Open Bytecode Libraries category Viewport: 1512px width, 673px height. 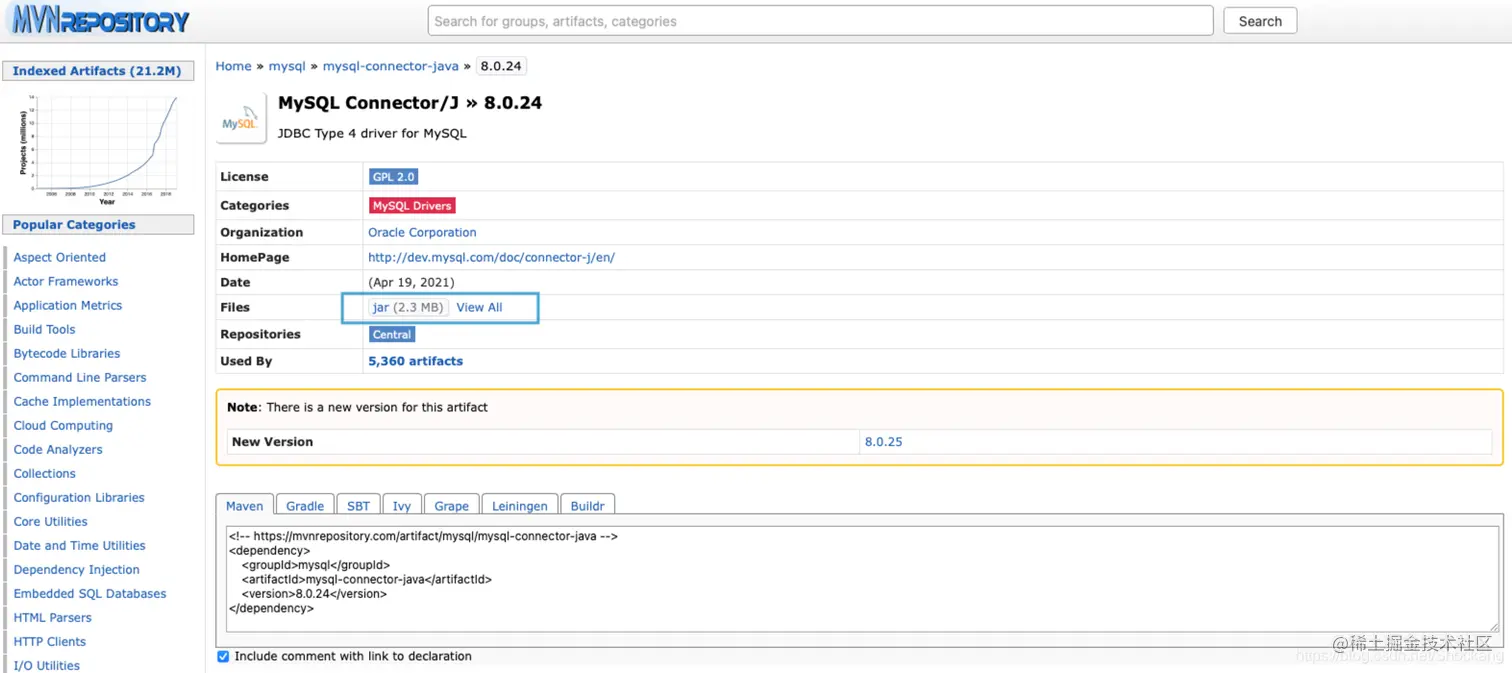pos(67,353)
